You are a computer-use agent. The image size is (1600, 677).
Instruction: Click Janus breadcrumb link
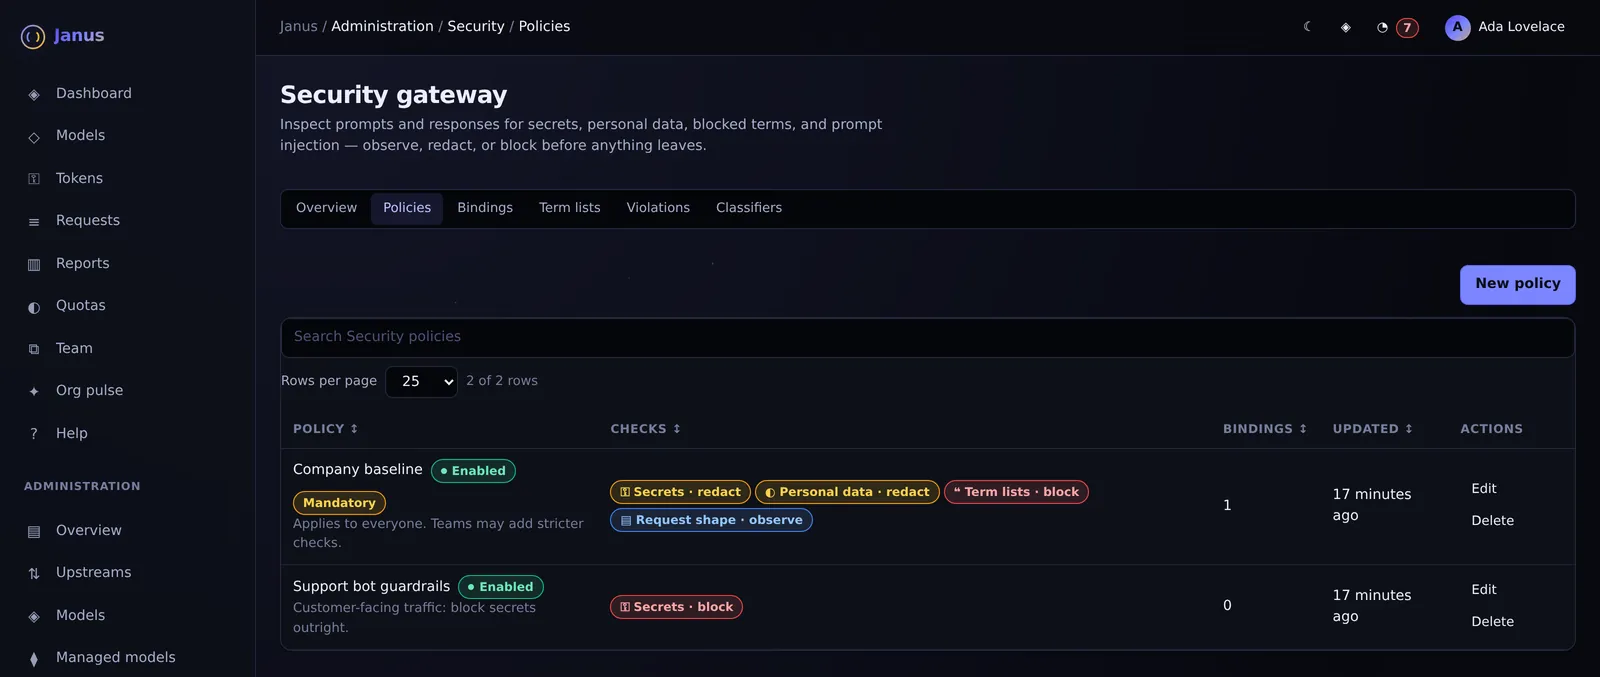coord(298,27)
